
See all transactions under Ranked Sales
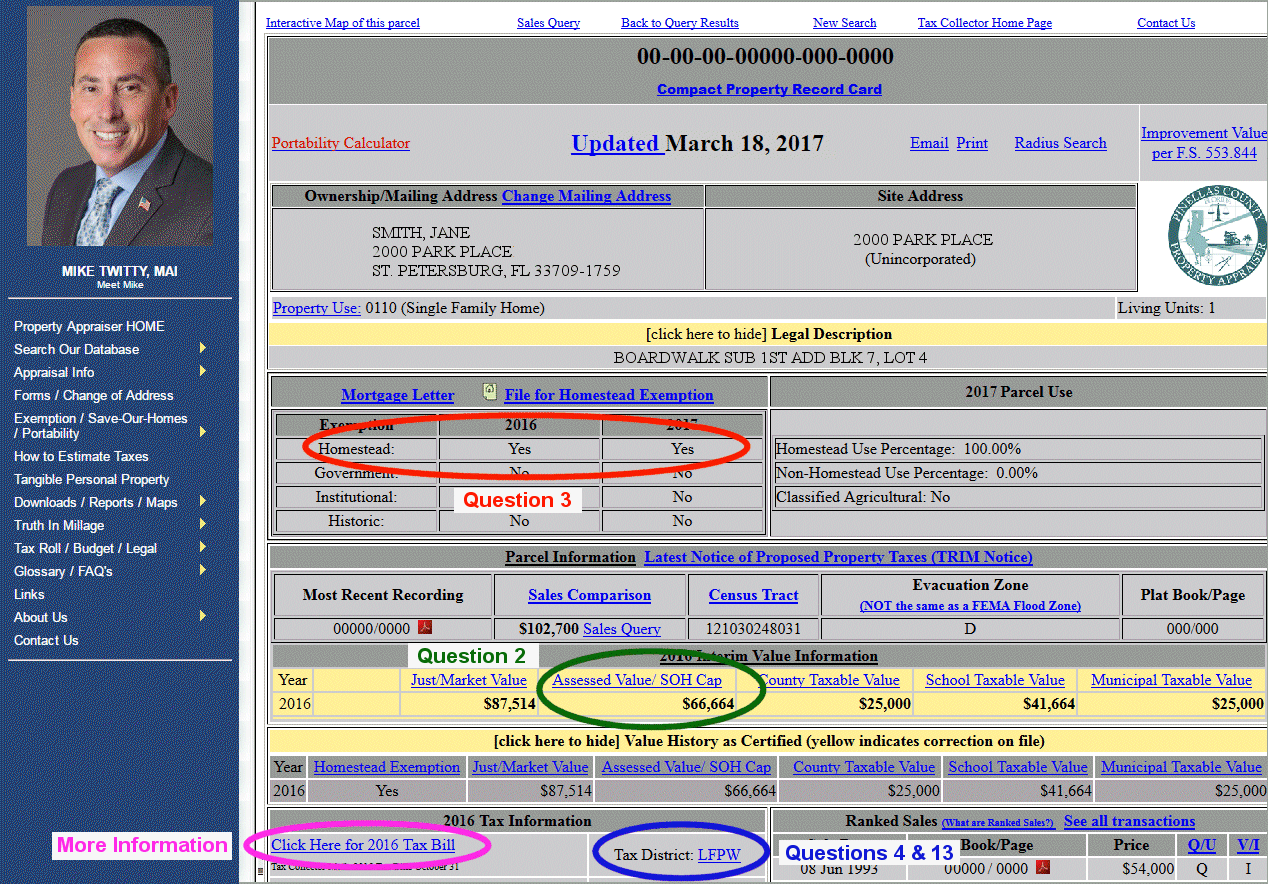[1130, 821]
